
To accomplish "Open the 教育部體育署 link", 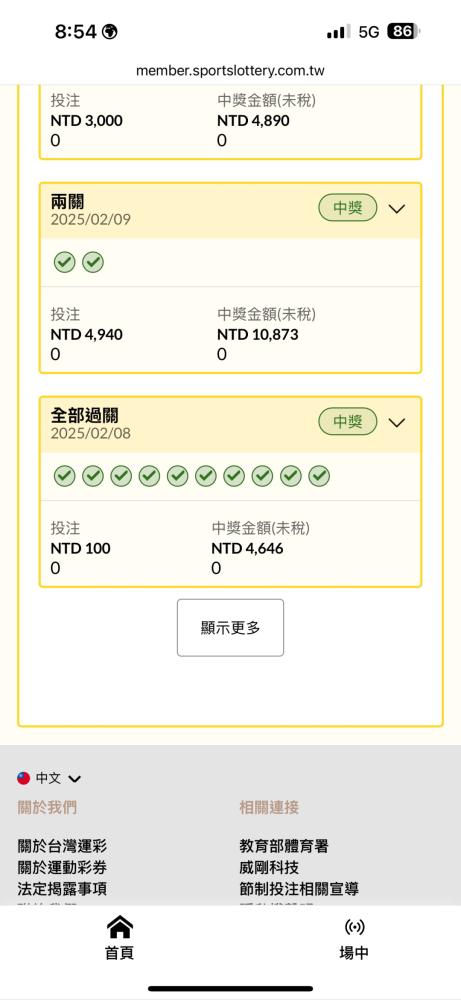I will point(284,846).
